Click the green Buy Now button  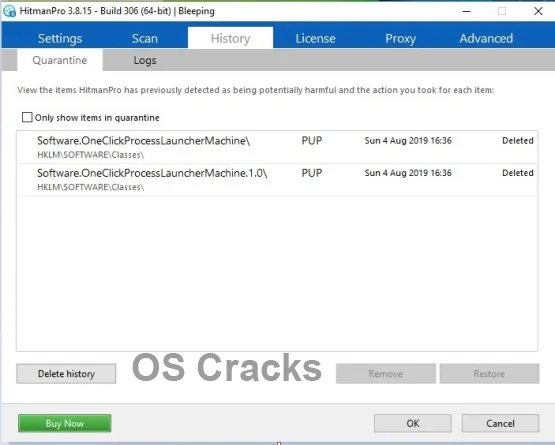[65, 423]
